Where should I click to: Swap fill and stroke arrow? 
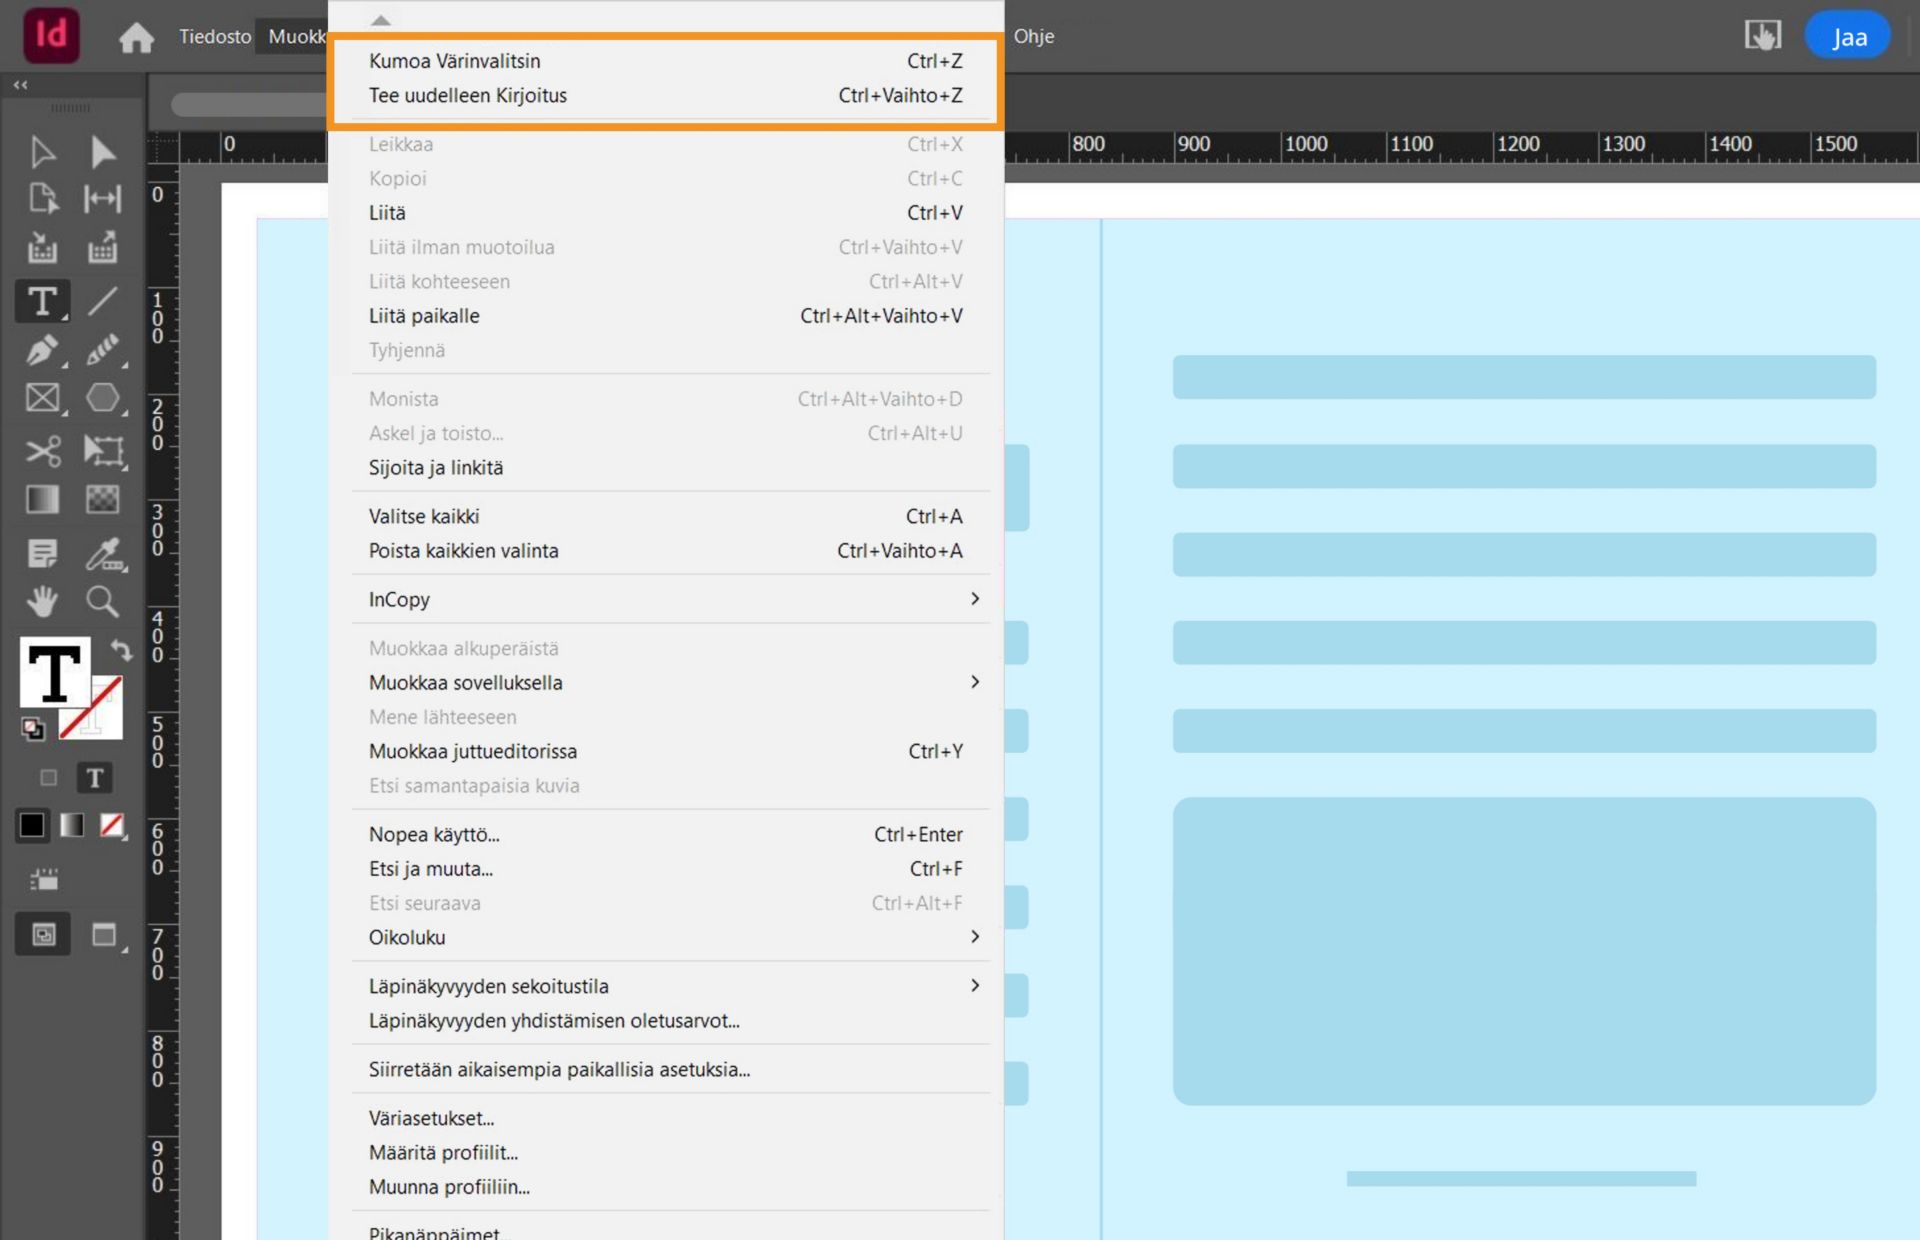pyautogui.click(x=121, y=651)
